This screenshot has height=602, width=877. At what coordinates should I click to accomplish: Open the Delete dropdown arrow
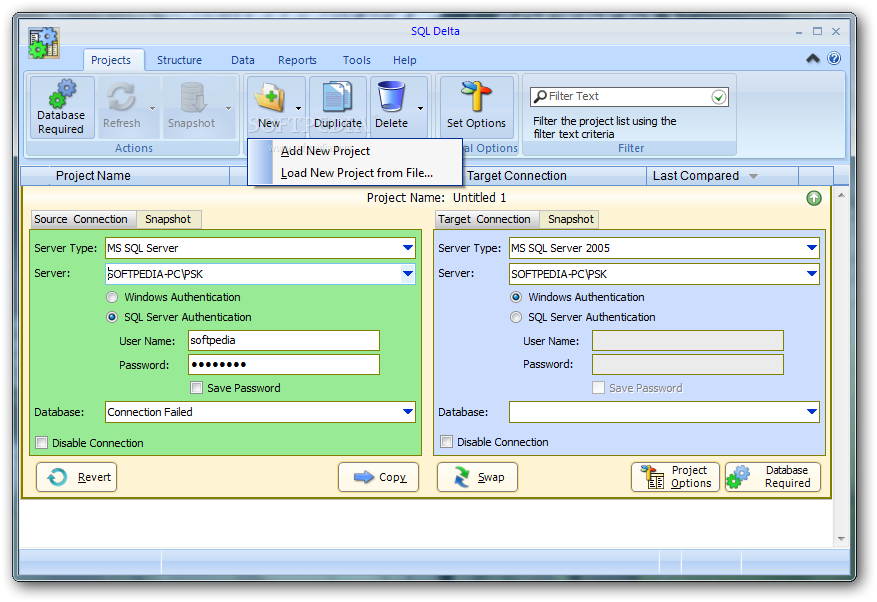tap(420, 109)
